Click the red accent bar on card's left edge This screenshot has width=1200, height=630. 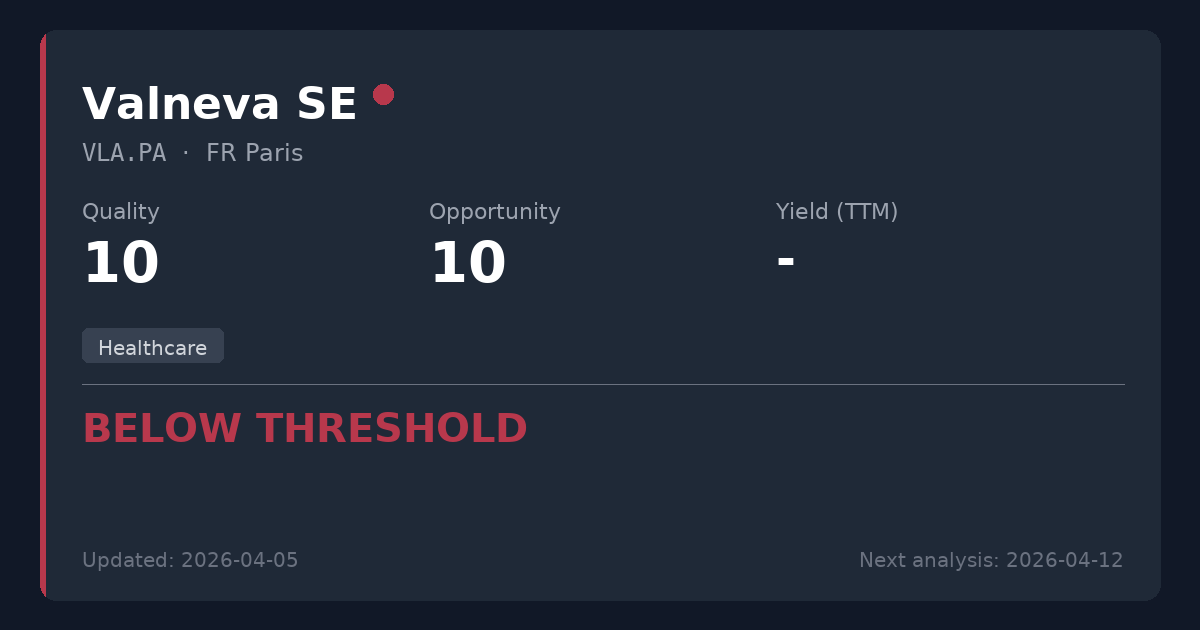pos(43,315)
